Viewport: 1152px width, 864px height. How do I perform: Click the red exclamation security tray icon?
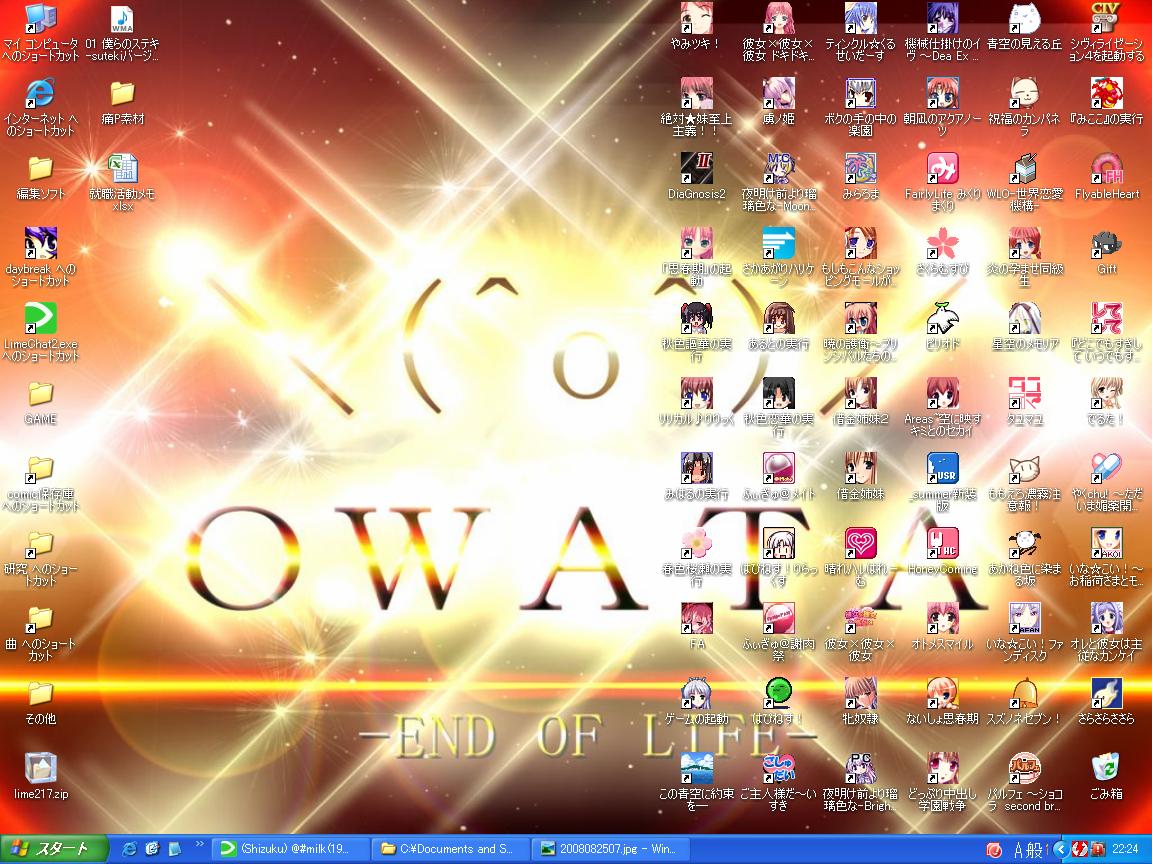pyautogui.click(x=1098, y=849)
